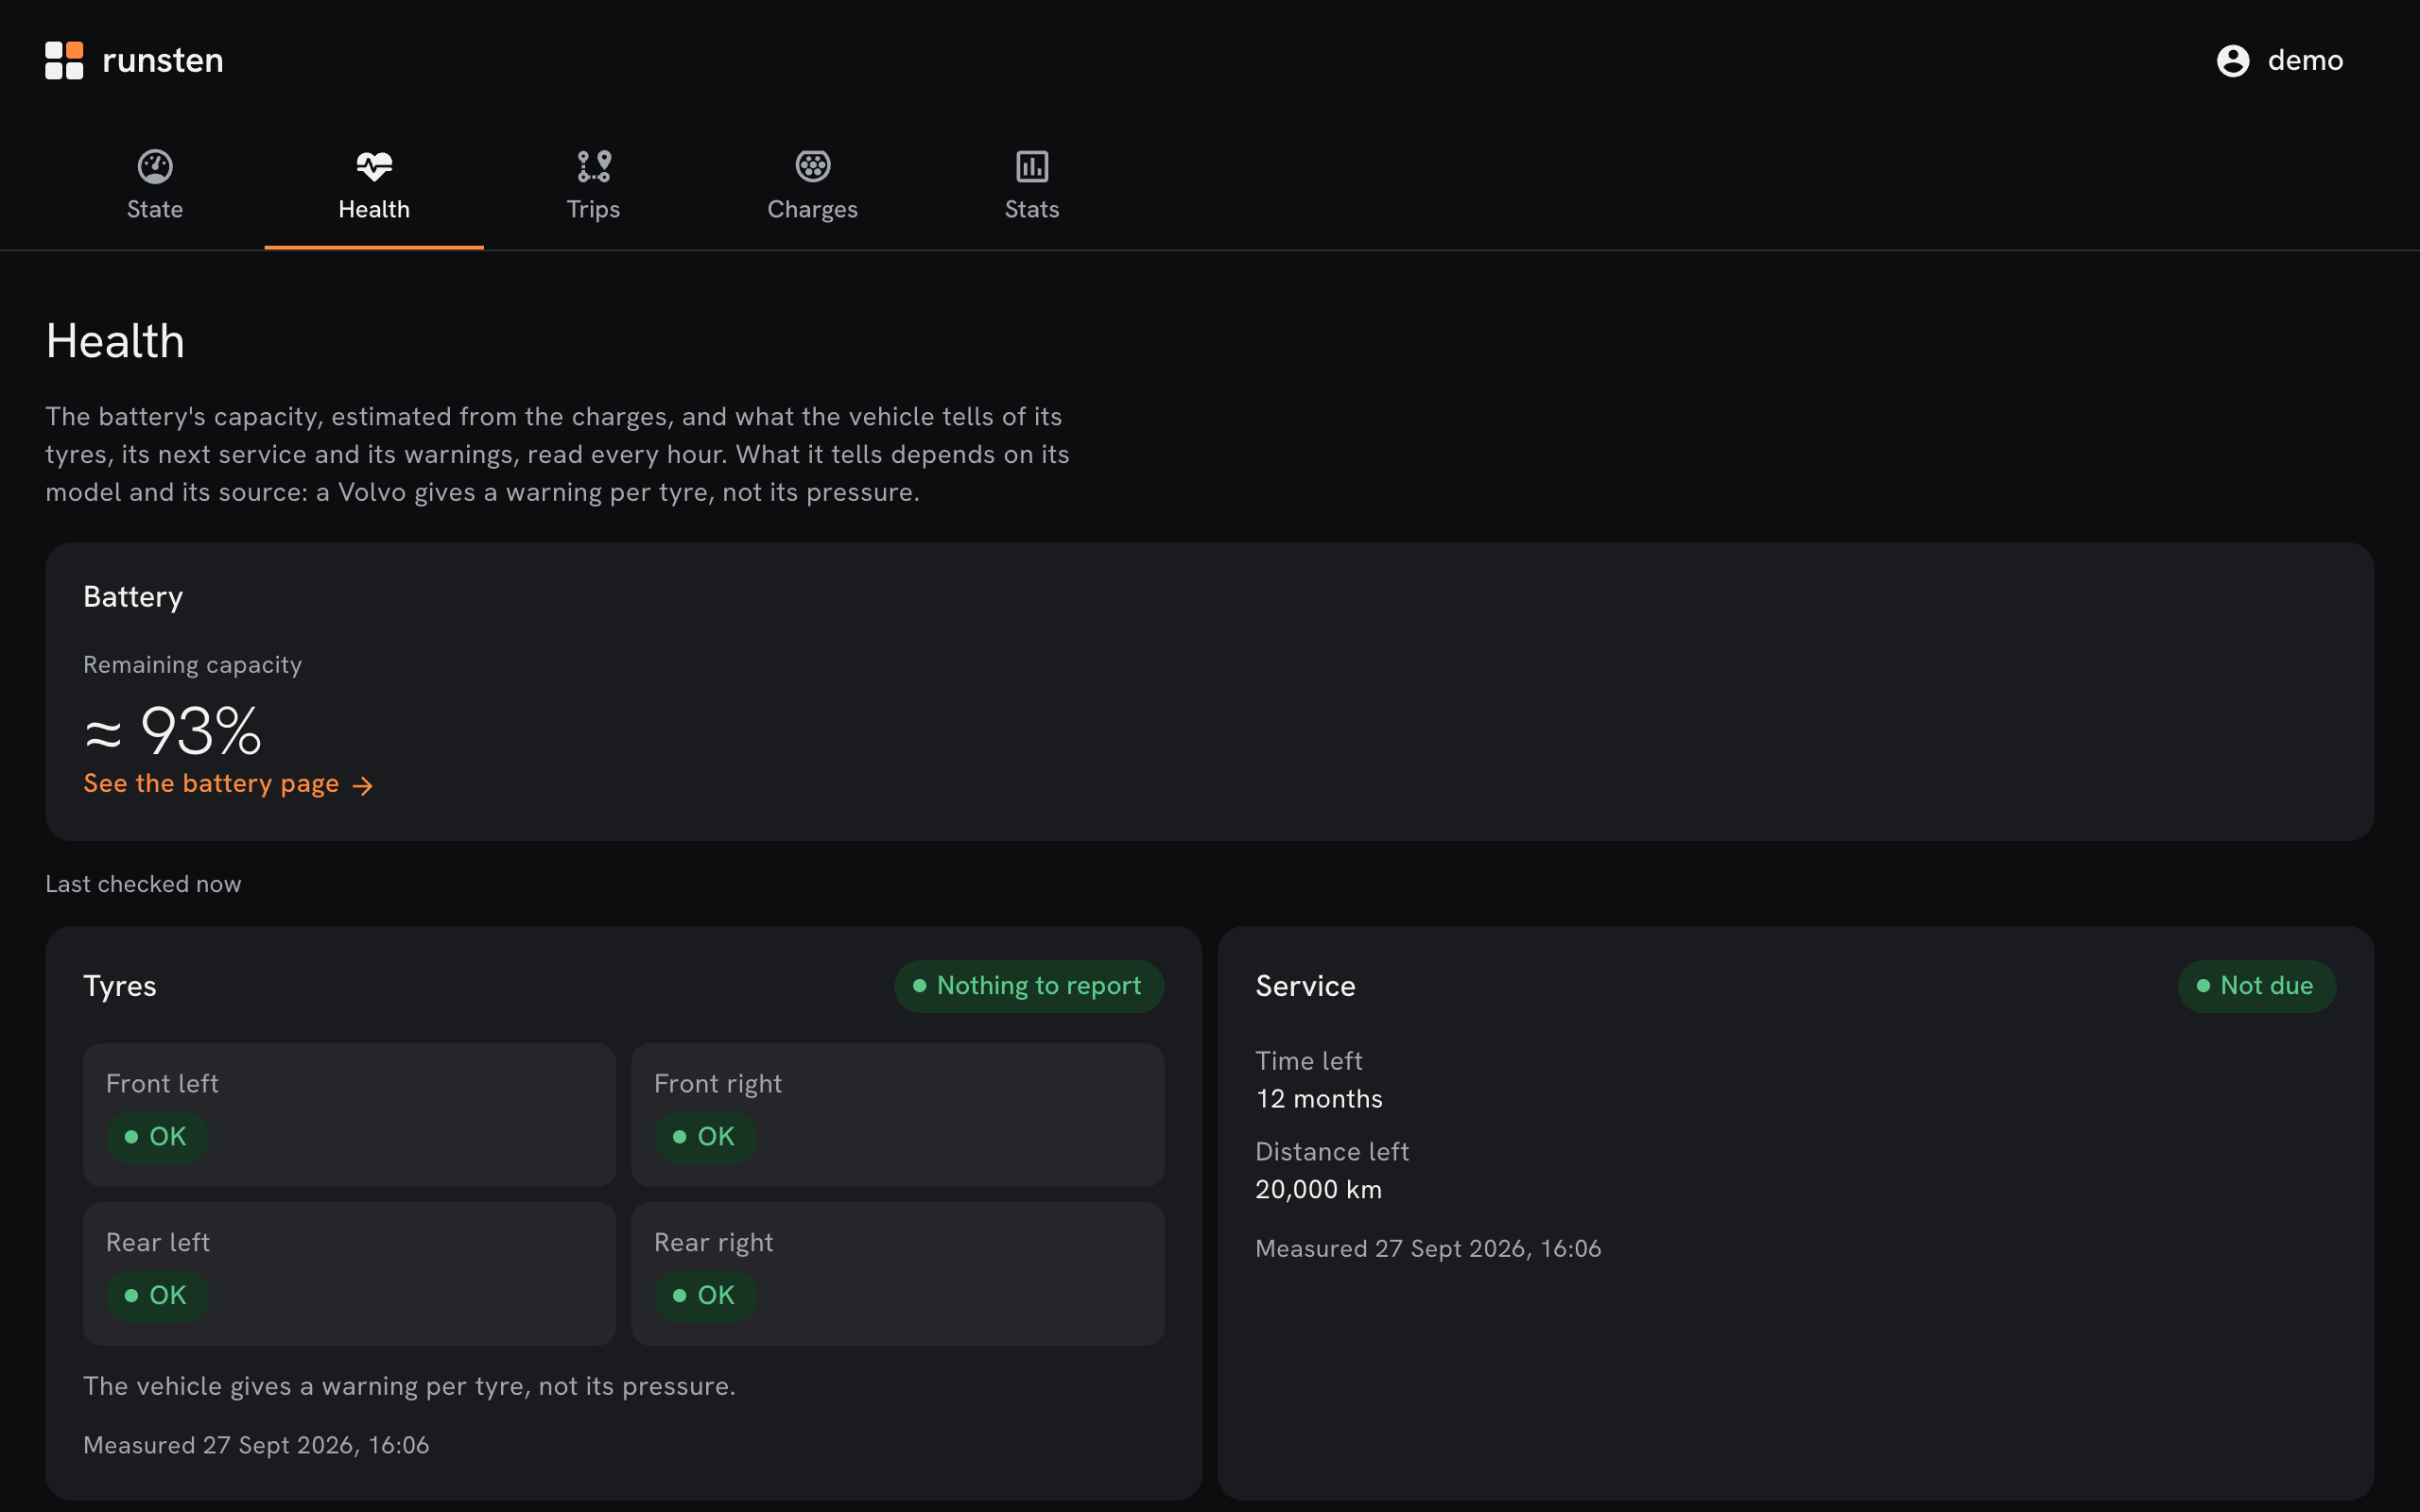Viewport: 2420px width, 1512px height.
Task: Click the Measured timestamp in Service card
Action: click(x=1428, y=1249)
